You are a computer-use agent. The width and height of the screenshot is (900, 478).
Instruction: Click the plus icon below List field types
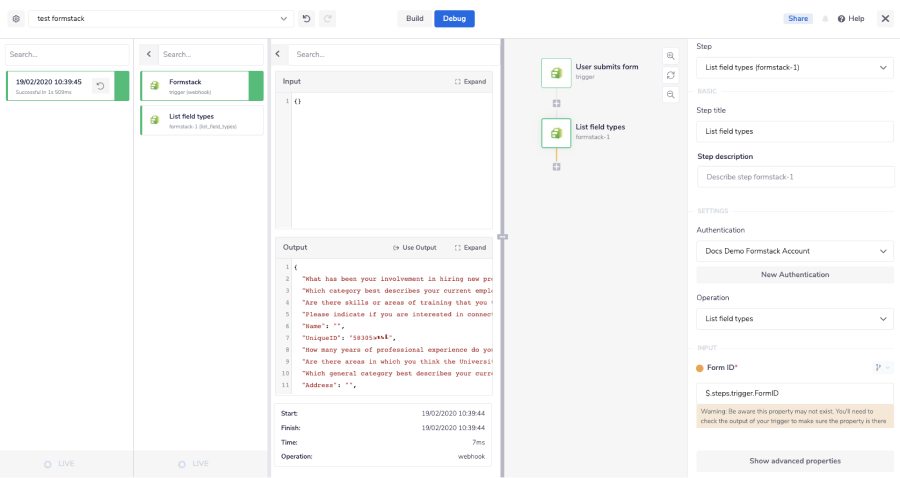click(x=556, y=166)
